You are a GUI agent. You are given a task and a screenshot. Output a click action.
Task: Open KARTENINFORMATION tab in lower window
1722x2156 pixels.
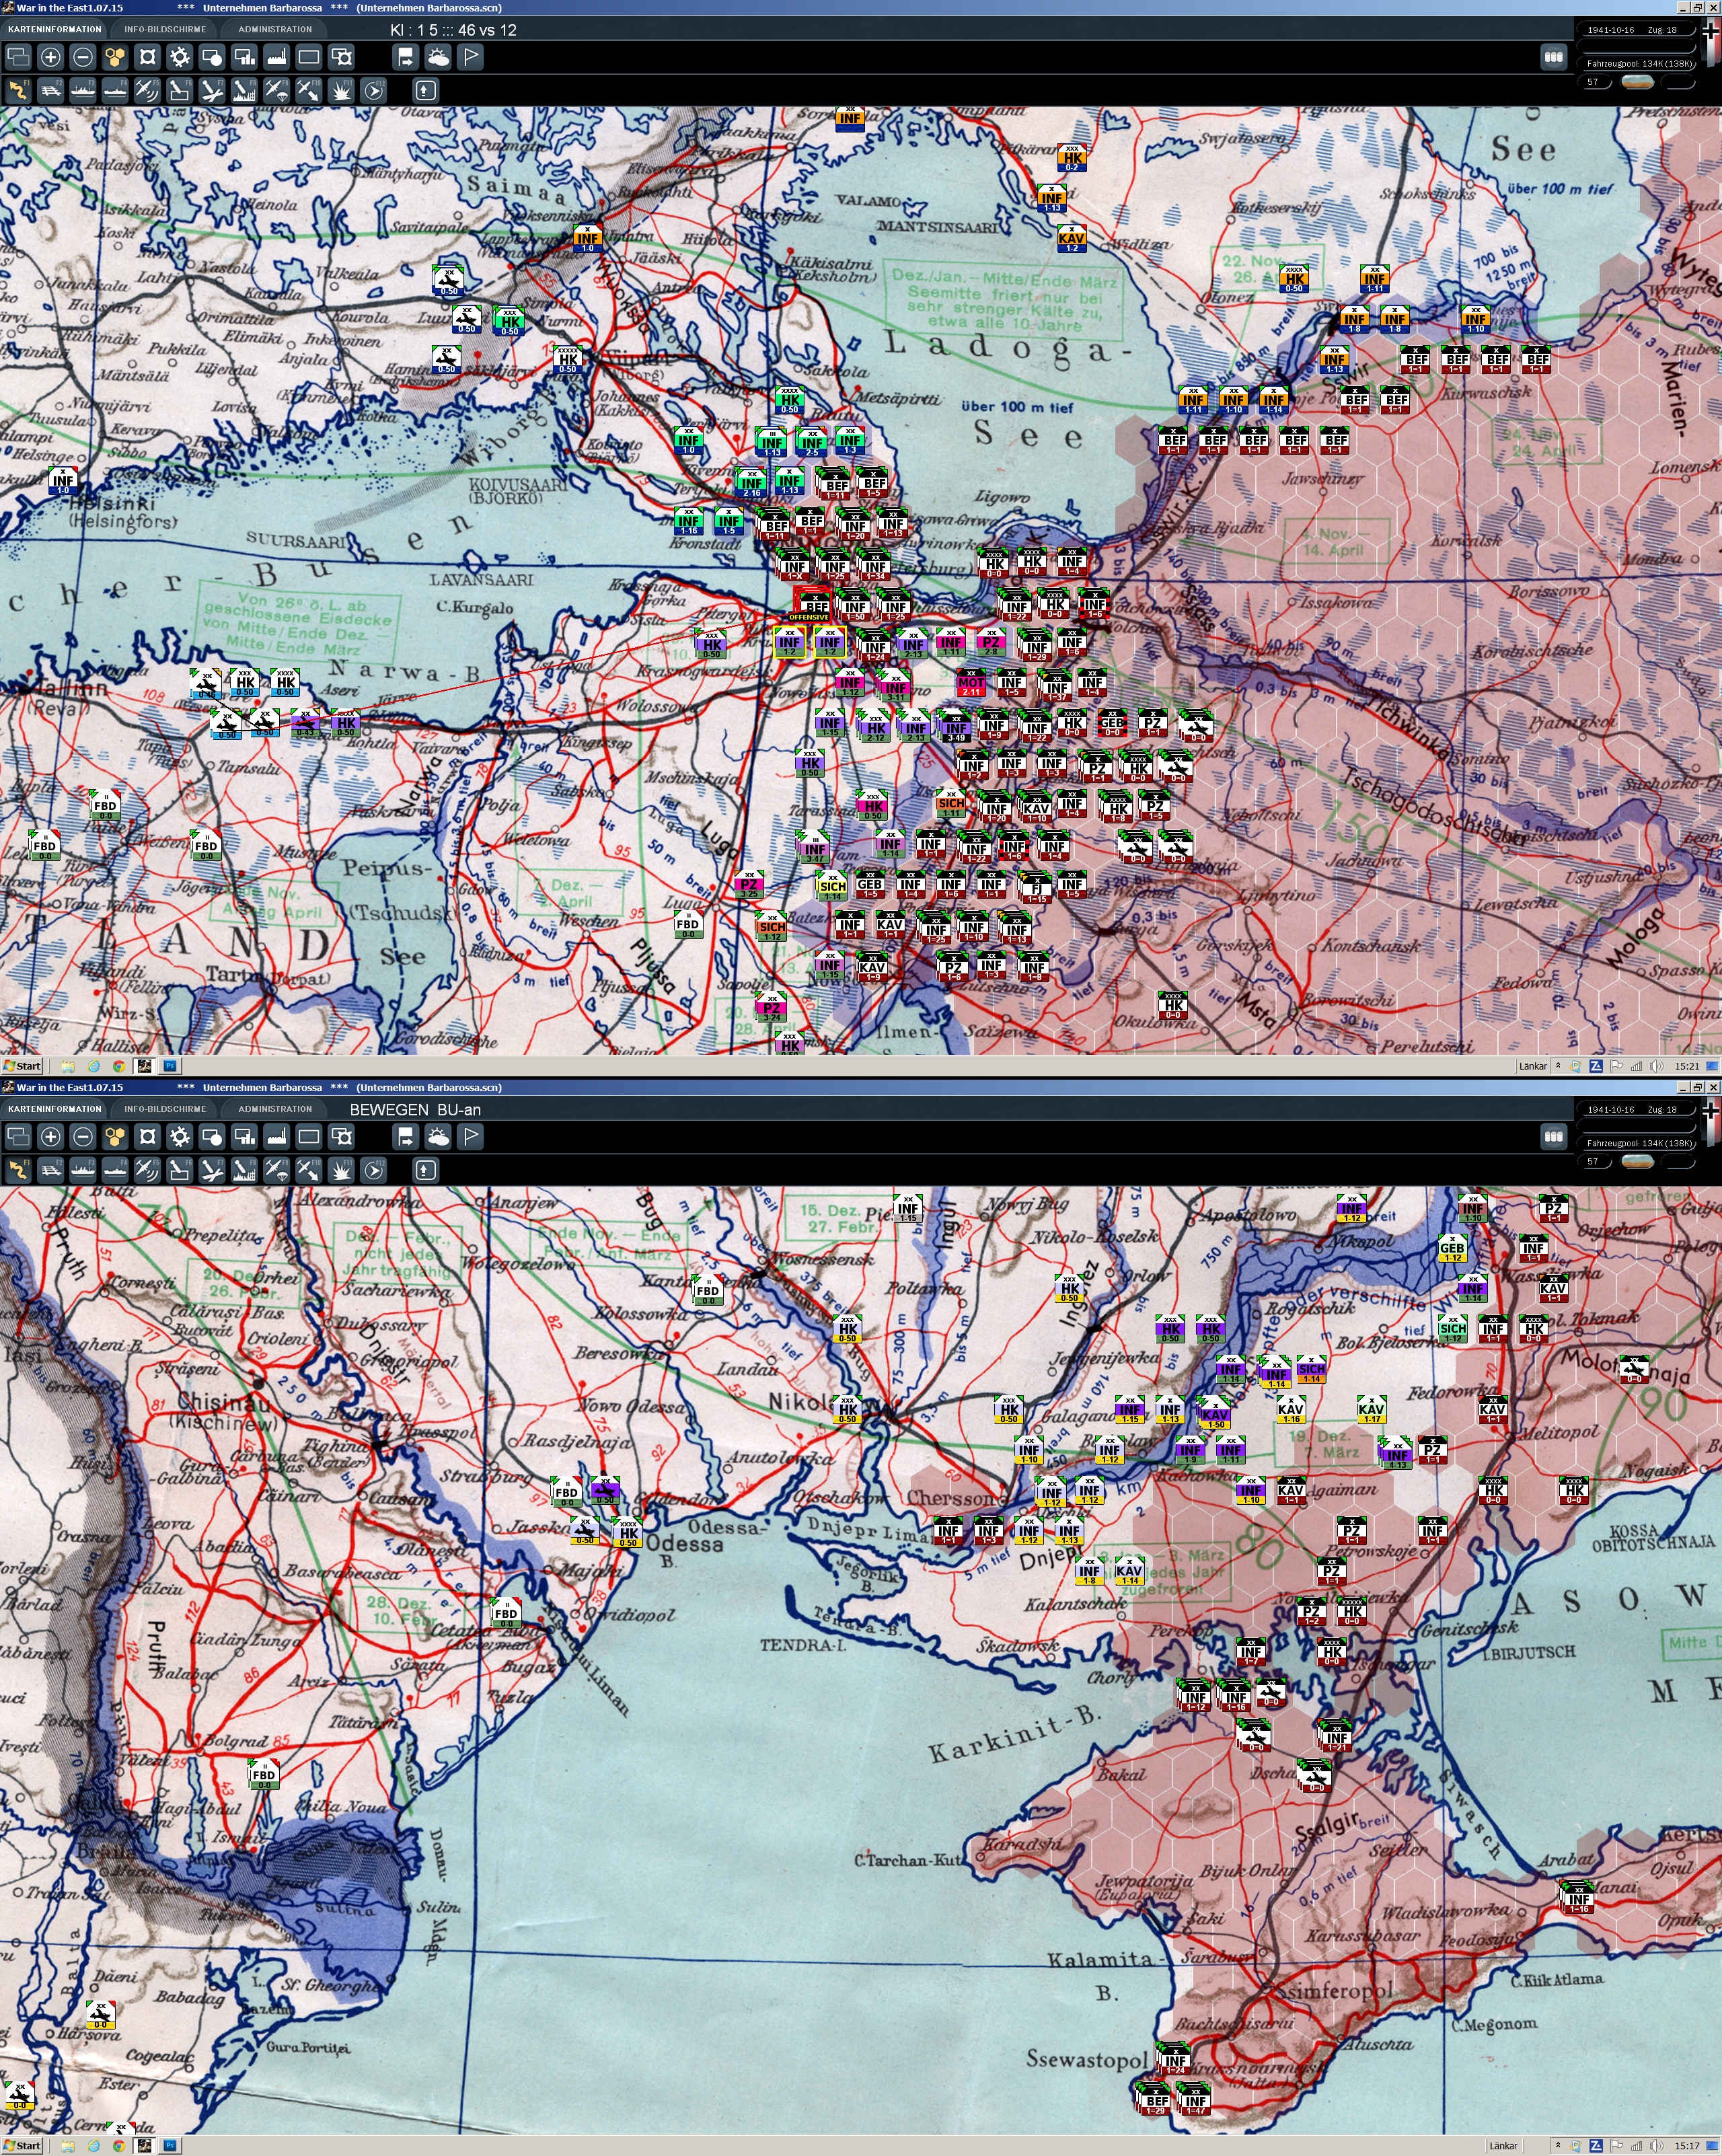pyautogui.click(x=55, y=1108)
